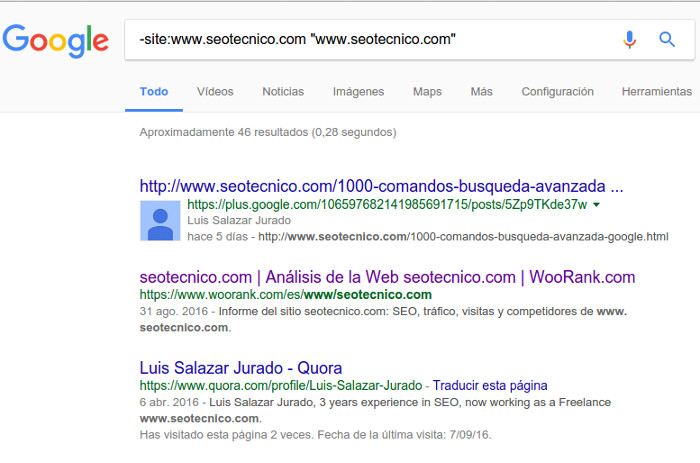Click the quora.com profile green URL
Image resolution: width=700 pixels, height=463 pixels.
(280, 385)
